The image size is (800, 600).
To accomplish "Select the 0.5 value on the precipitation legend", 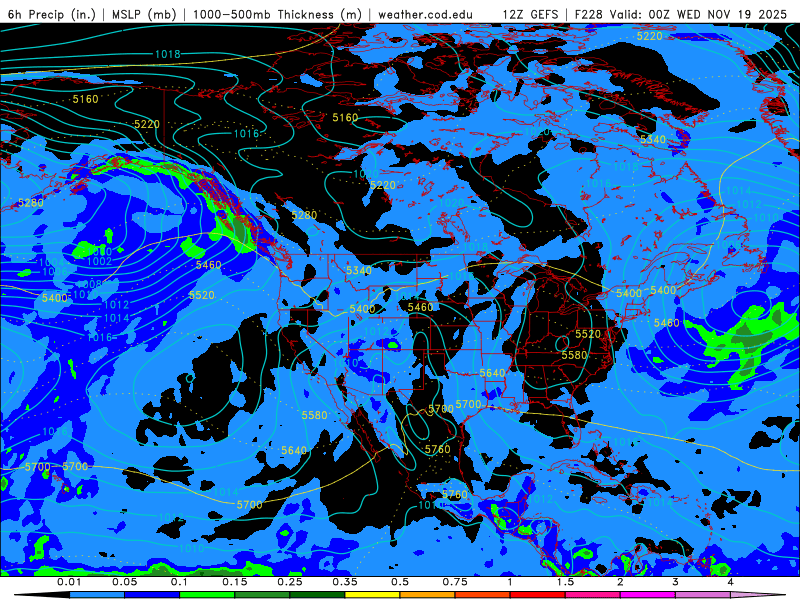I will (400, 582).
